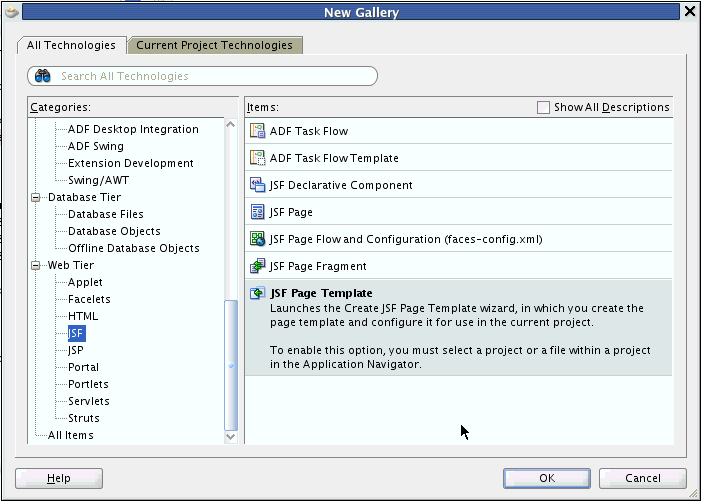Select Offline Database Objects category

134,248
